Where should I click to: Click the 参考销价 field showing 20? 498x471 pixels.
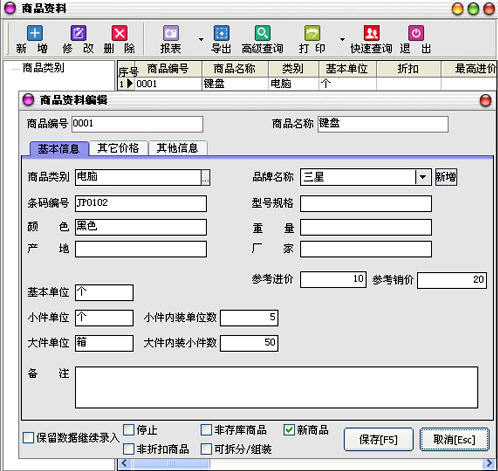tap(452, 280)
